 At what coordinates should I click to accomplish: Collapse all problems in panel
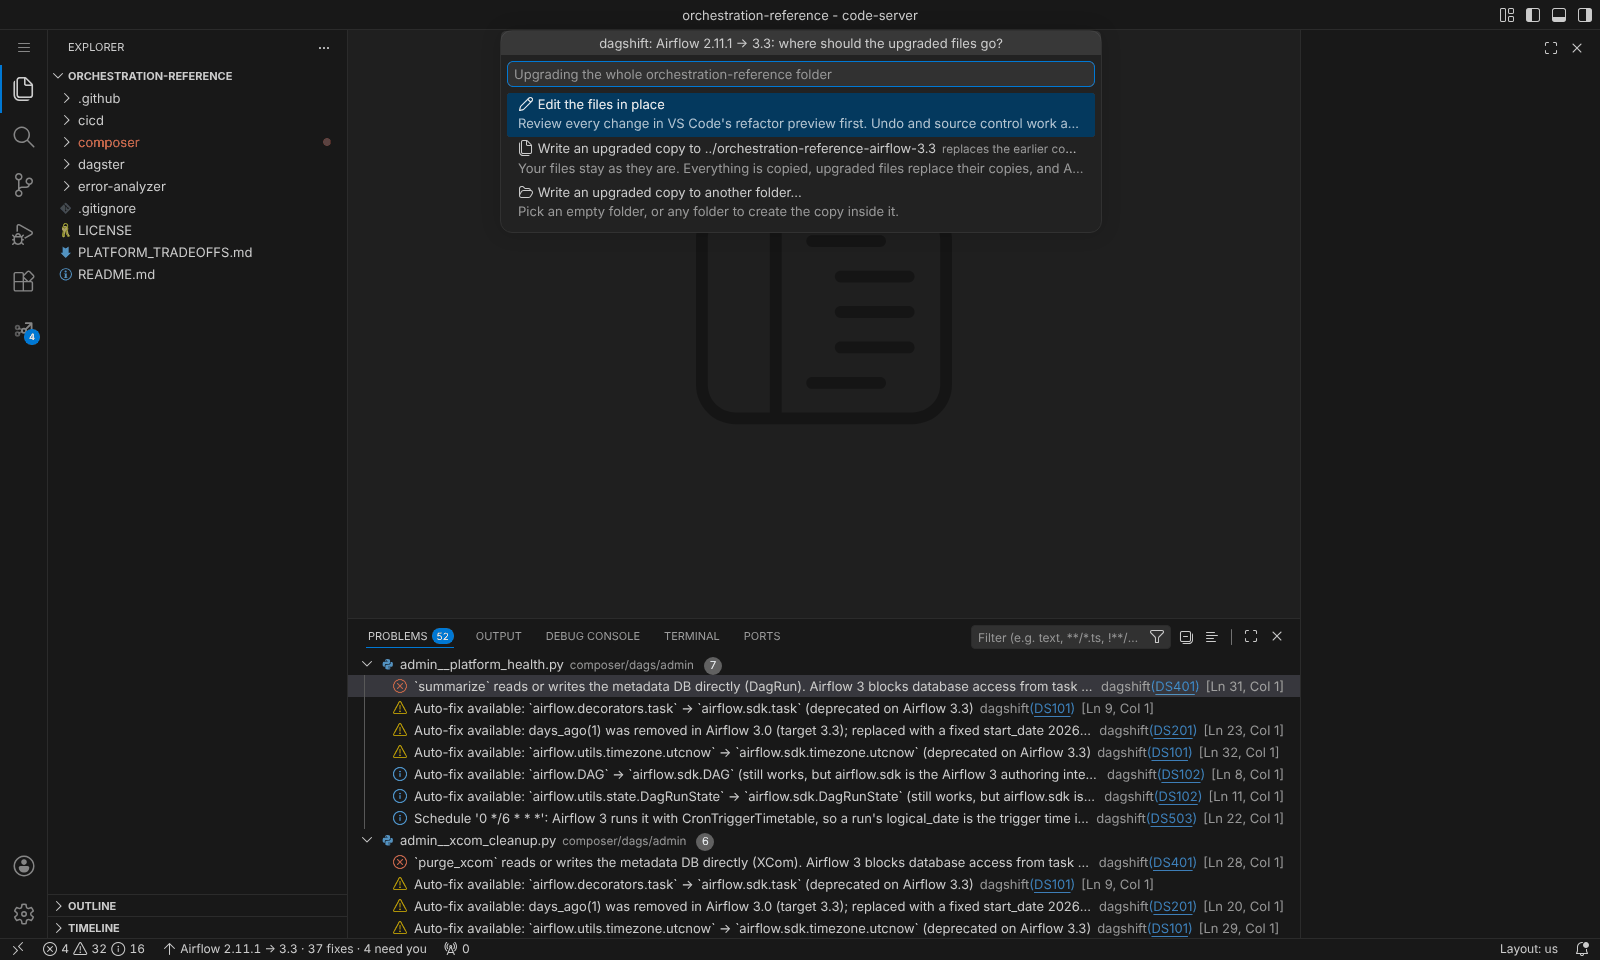[1186, 637]
